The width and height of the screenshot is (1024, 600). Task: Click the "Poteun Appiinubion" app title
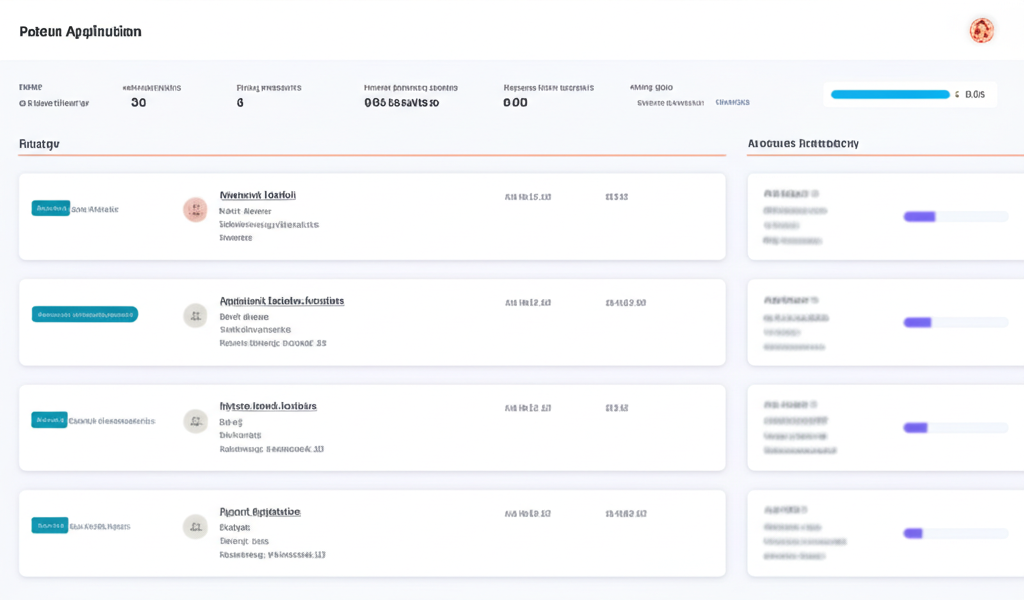(x=80, y=31)
